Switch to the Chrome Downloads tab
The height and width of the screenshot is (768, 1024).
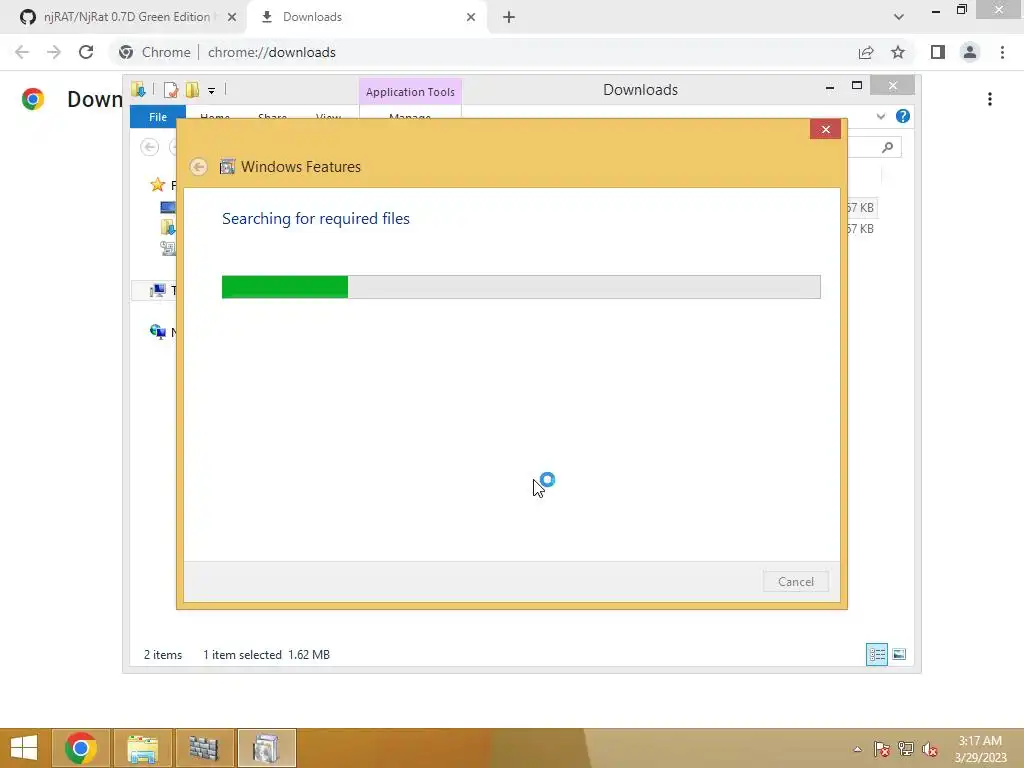coord(366,17)
